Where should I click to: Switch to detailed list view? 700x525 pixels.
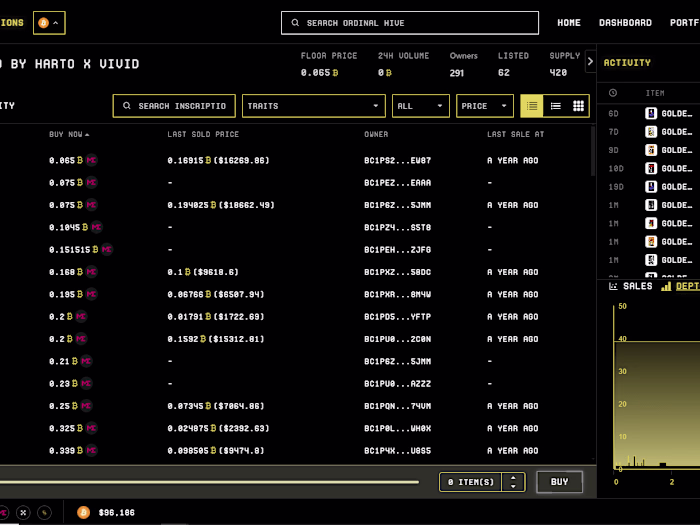point(532,106)
